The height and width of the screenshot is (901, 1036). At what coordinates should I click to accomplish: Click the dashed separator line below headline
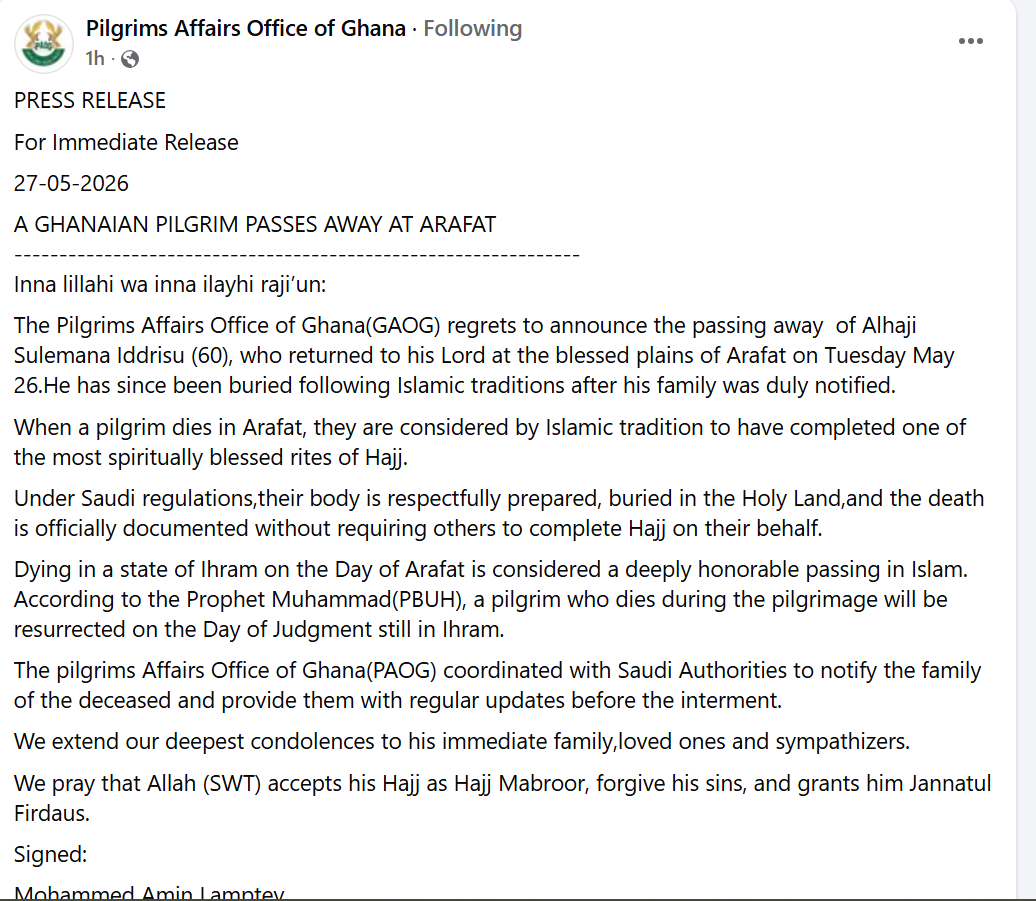pyautogui.click(x=297, y=254)
